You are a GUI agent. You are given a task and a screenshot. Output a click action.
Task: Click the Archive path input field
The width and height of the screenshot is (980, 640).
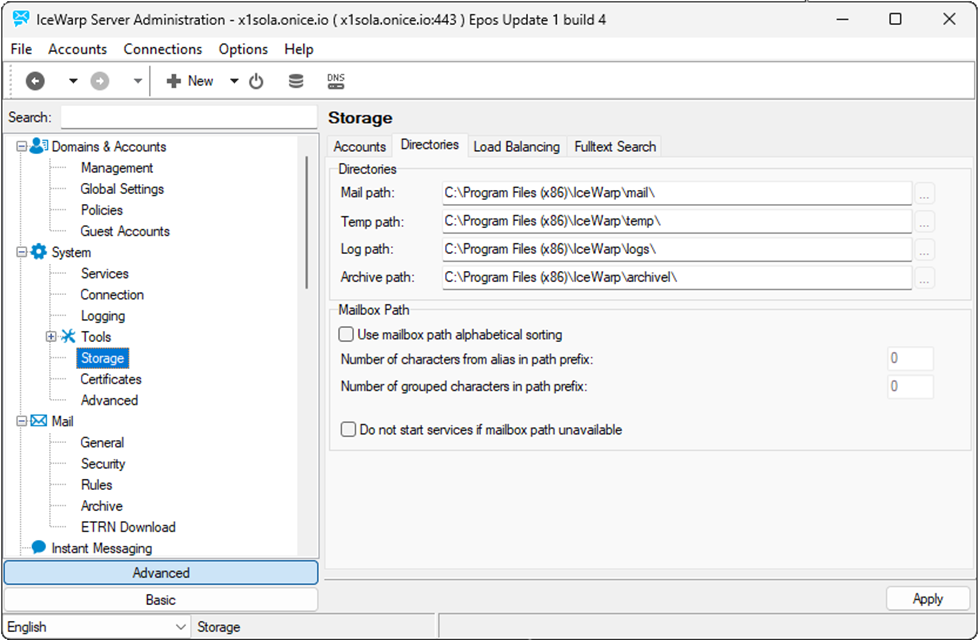(x=677, y=277)
